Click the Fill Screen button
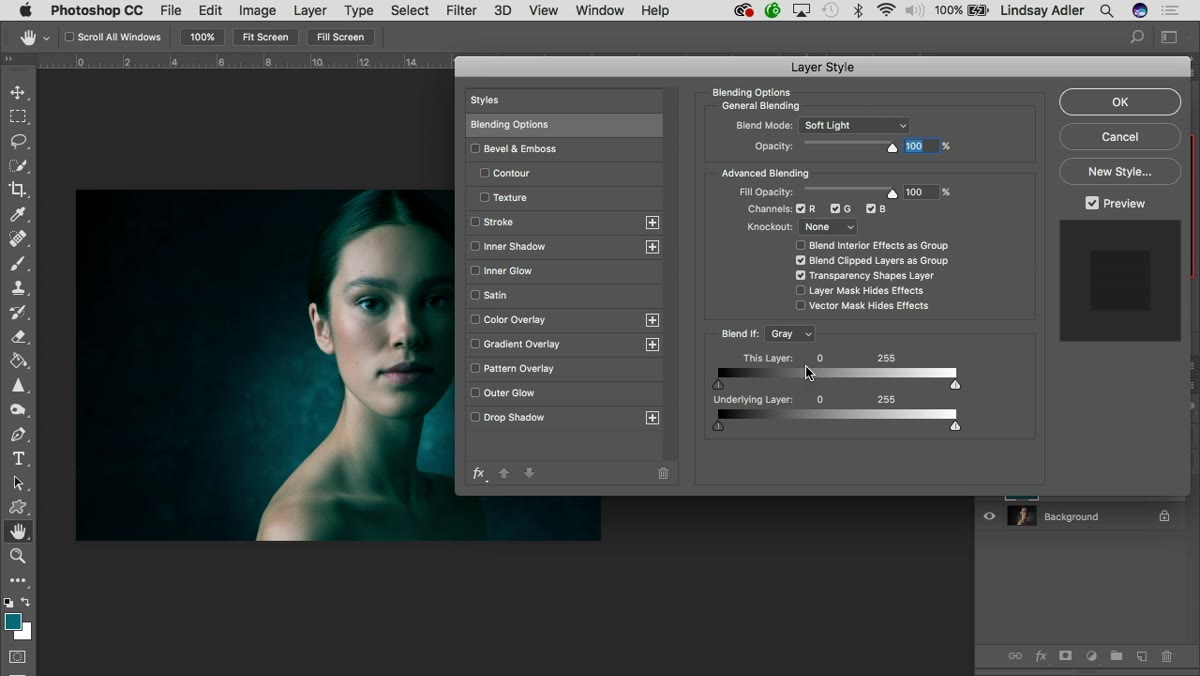This screenshot has height=676, width=1200. pos(341,37)
